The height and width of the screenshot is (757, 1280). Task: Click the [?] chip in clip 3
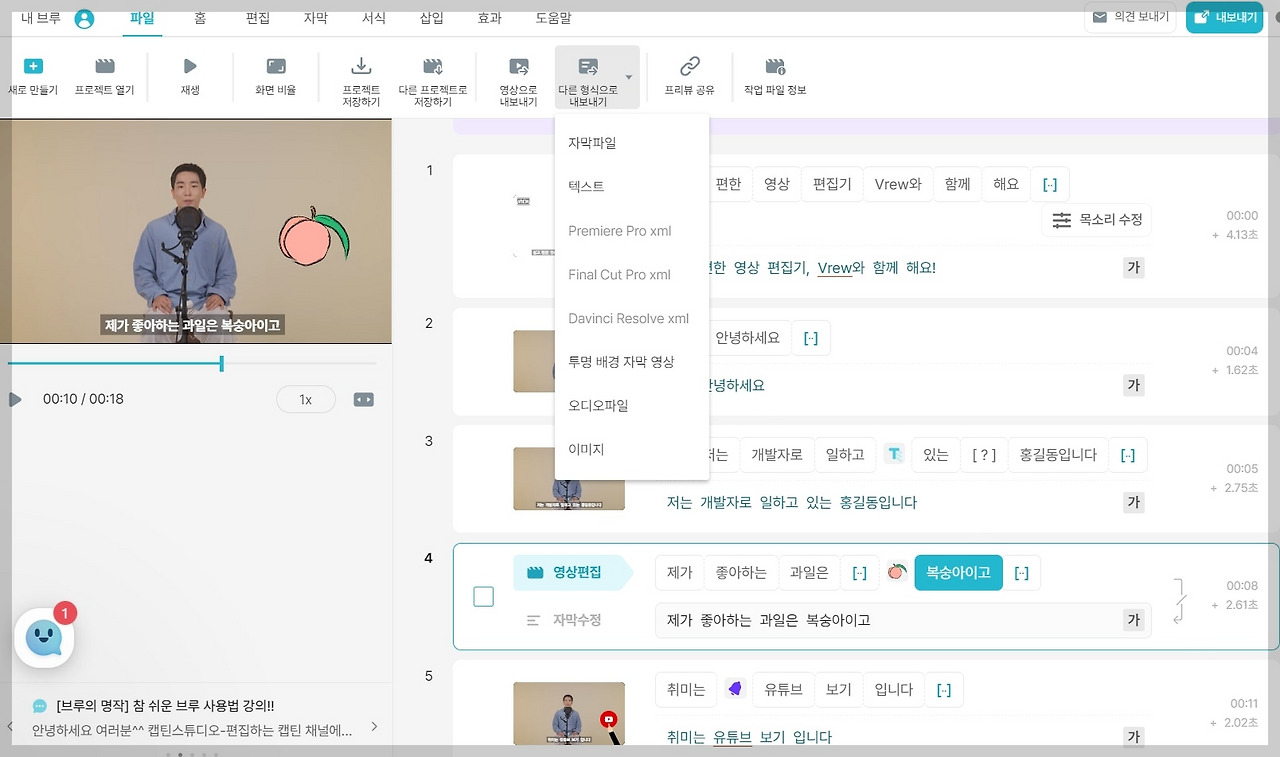984,455
